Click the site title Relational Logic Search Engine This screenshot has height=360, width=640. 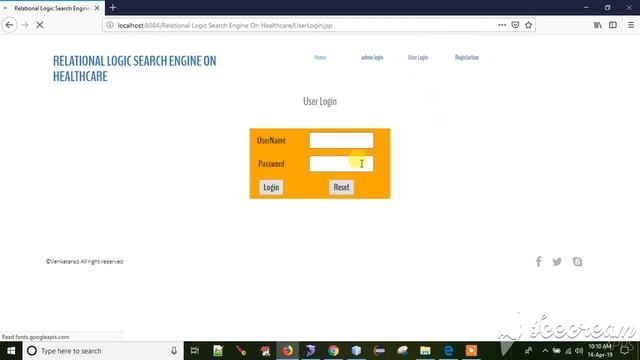[x=135, y=69]
